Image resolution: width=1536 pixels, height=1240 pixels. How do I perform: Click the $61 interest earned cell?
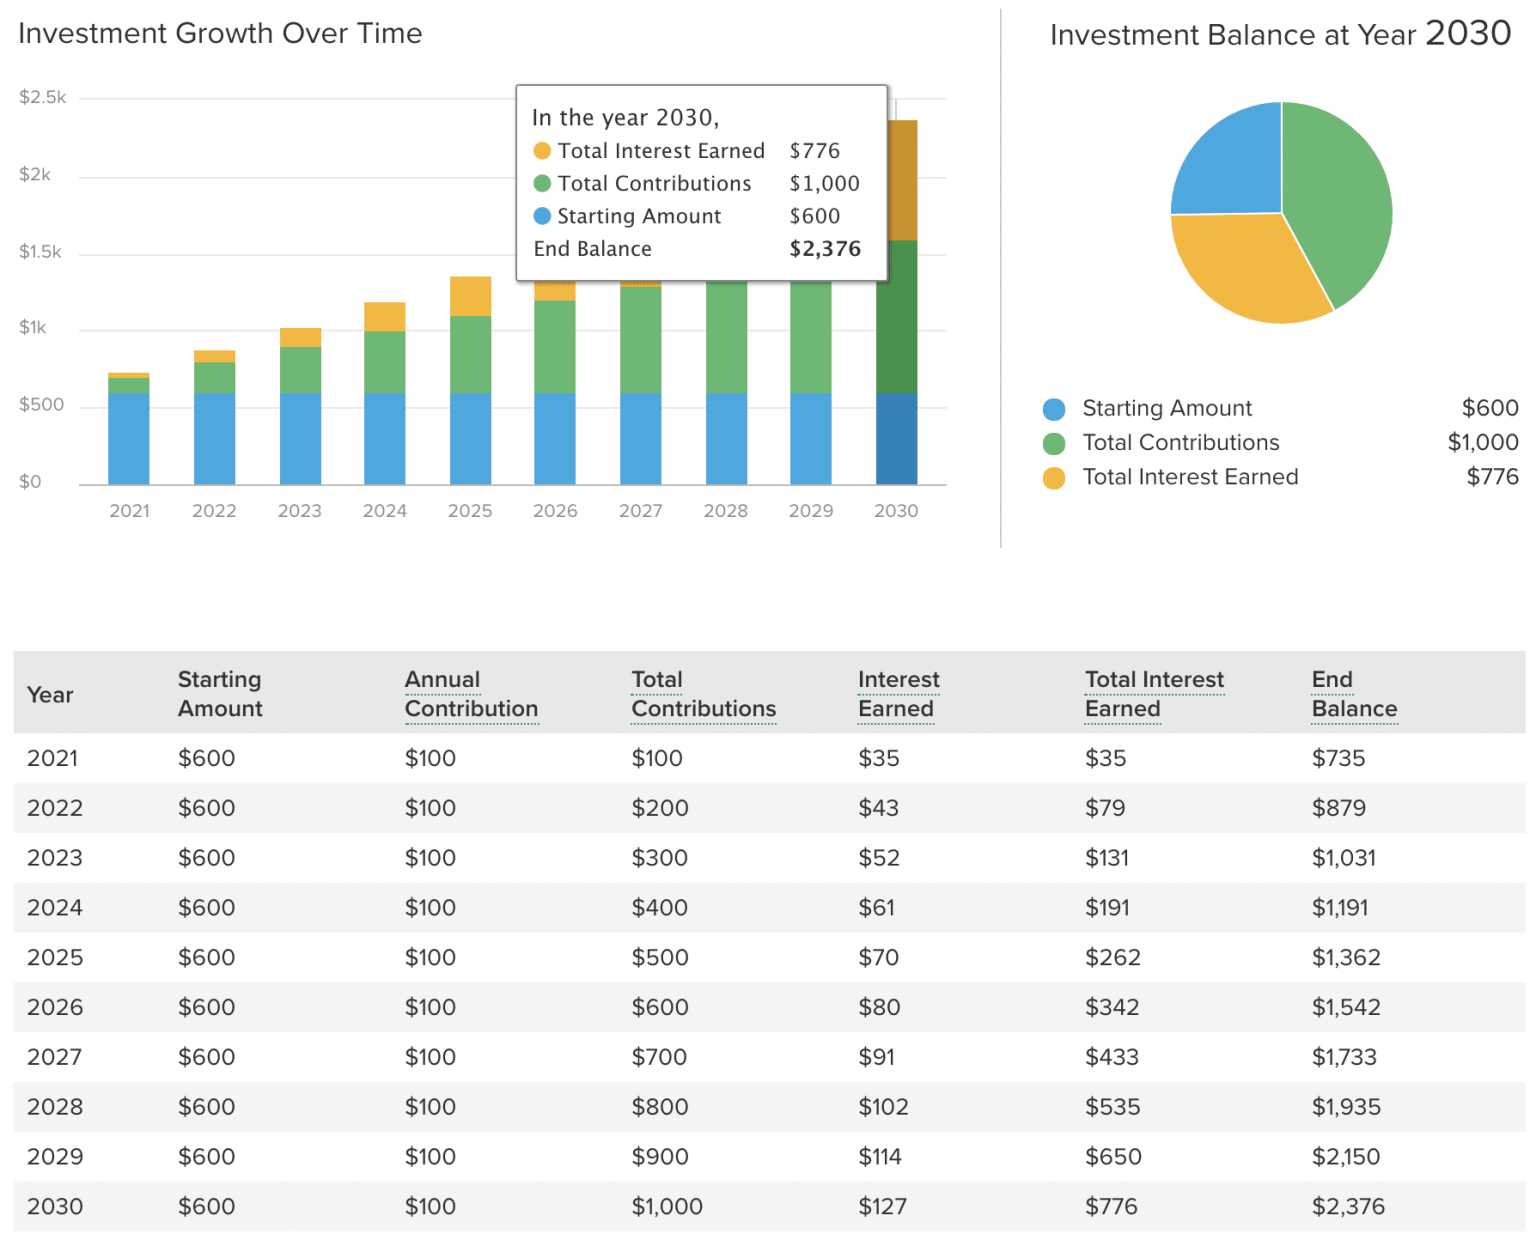point(876,908)
